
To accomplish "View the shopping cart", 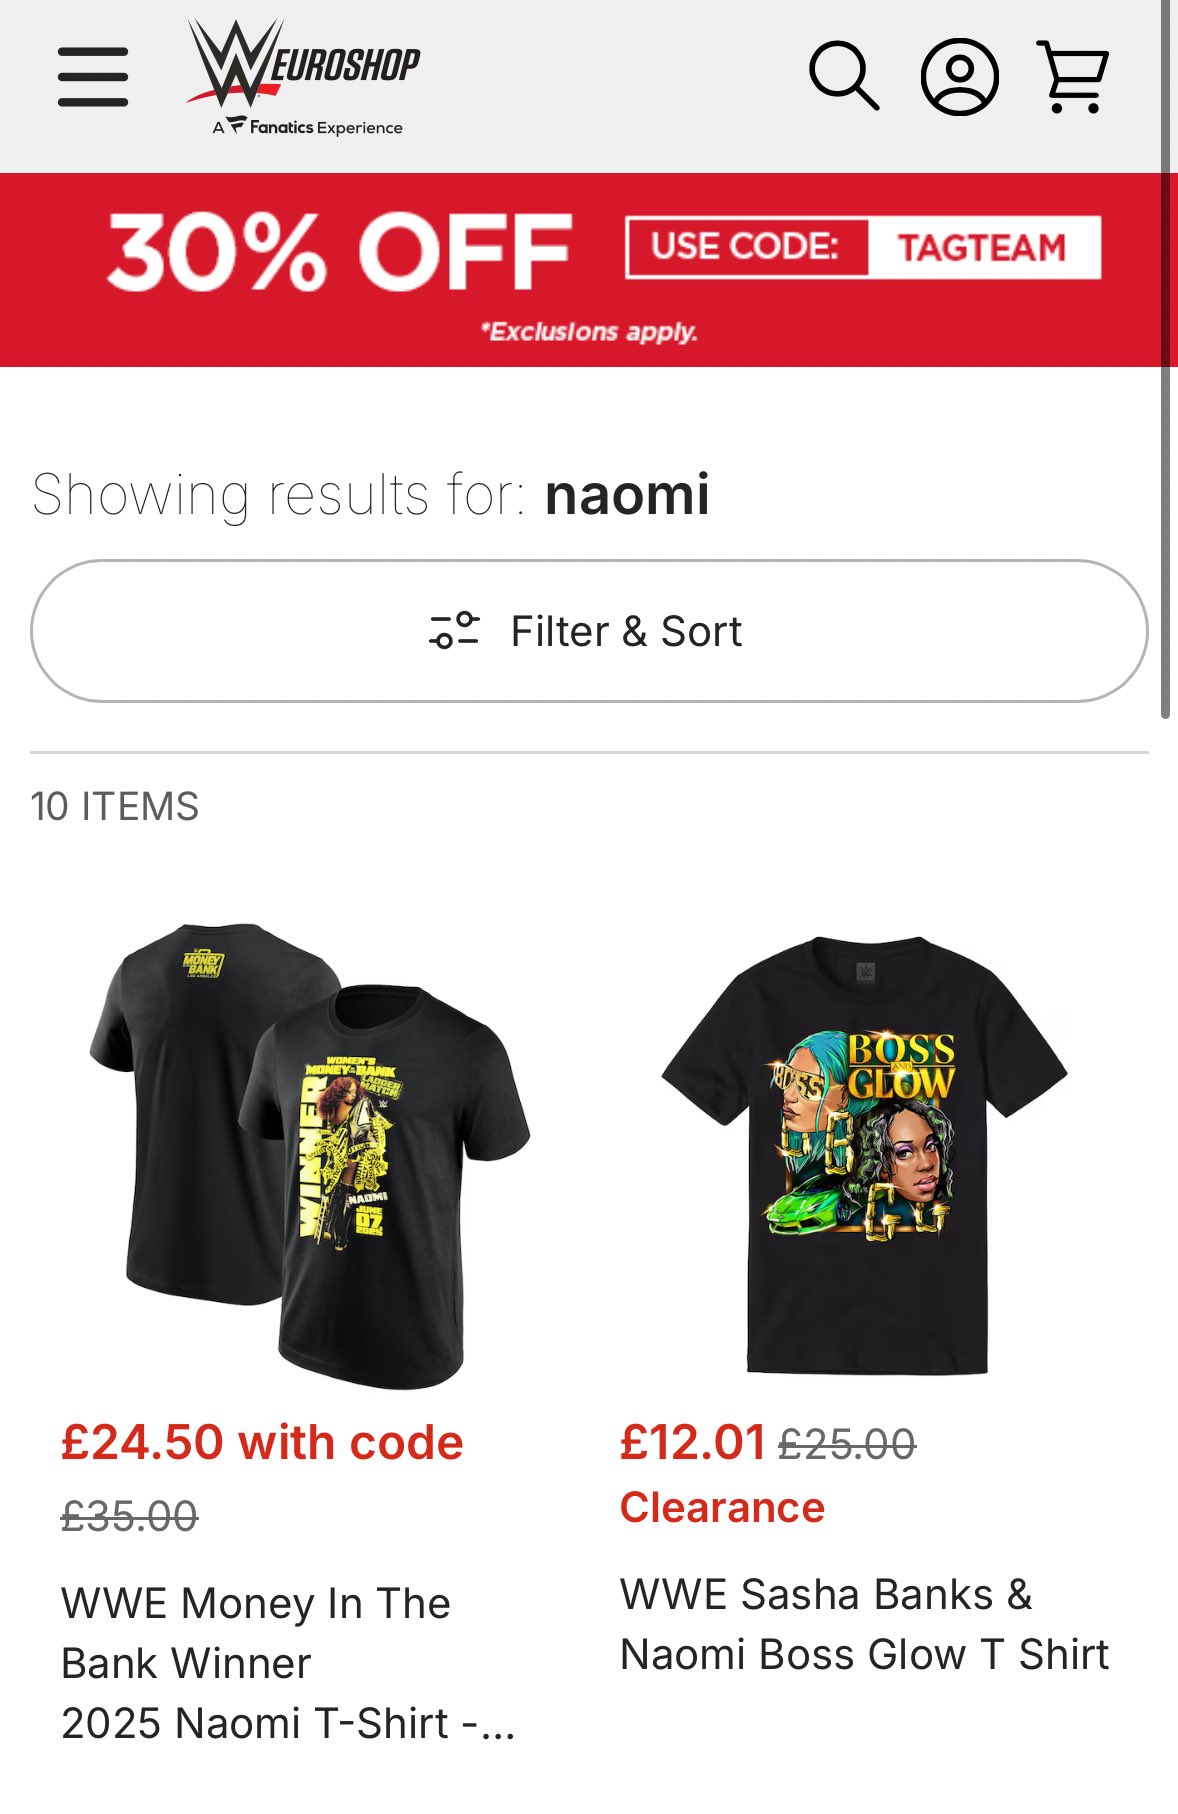I will (x=1073, y=76).
